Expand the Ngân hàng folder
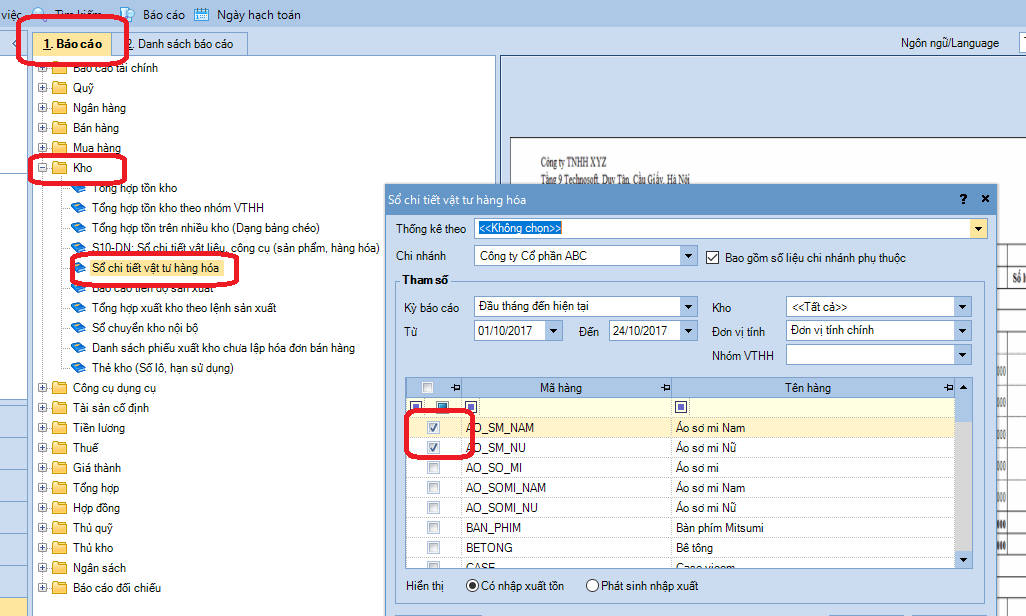1026x616 pixels. click(43, 107)
